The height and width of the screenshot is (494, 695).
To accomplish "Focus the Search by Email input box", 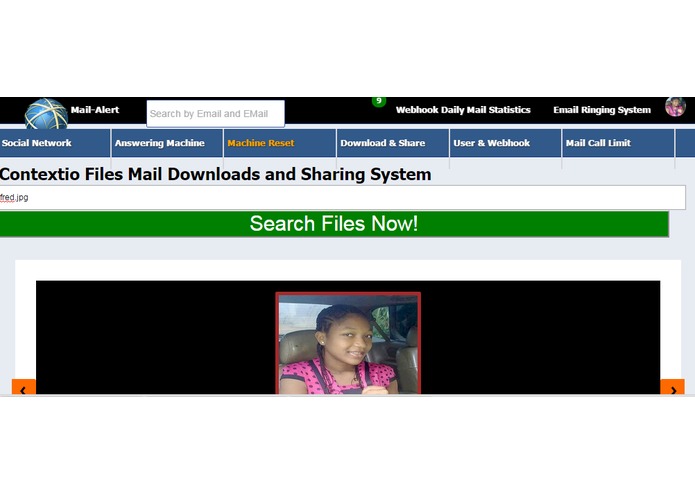I will (215, 113).
